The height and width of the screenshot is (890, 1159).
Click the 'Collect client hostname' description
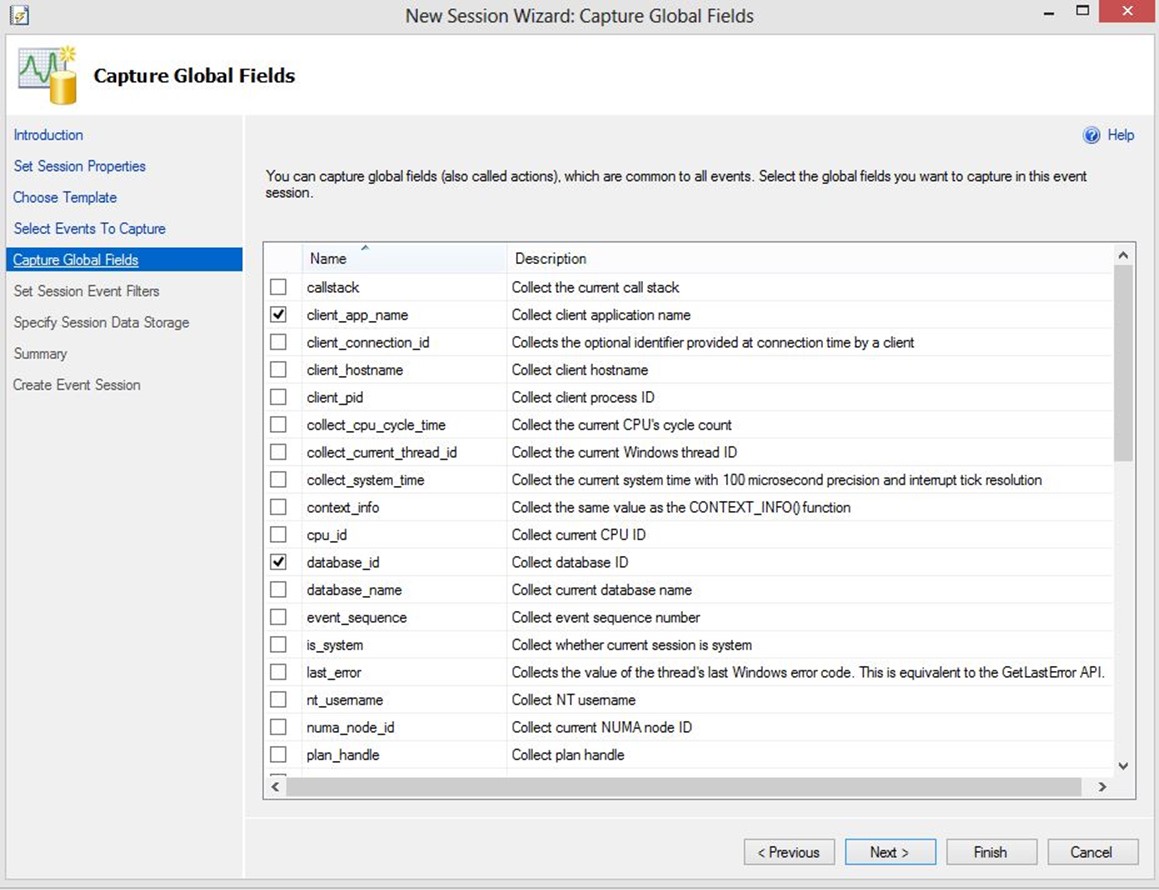580,370
